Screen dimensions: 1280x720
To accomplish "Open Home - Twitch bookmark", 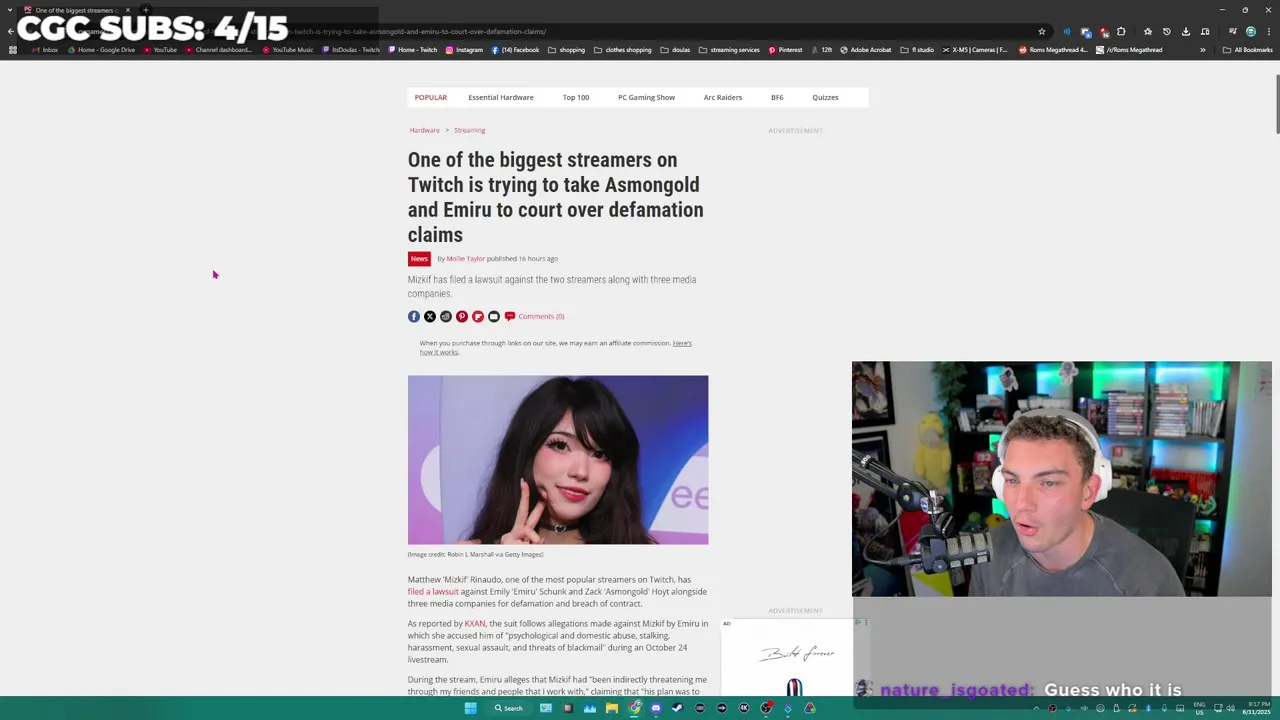I will [x=413, y=50].
